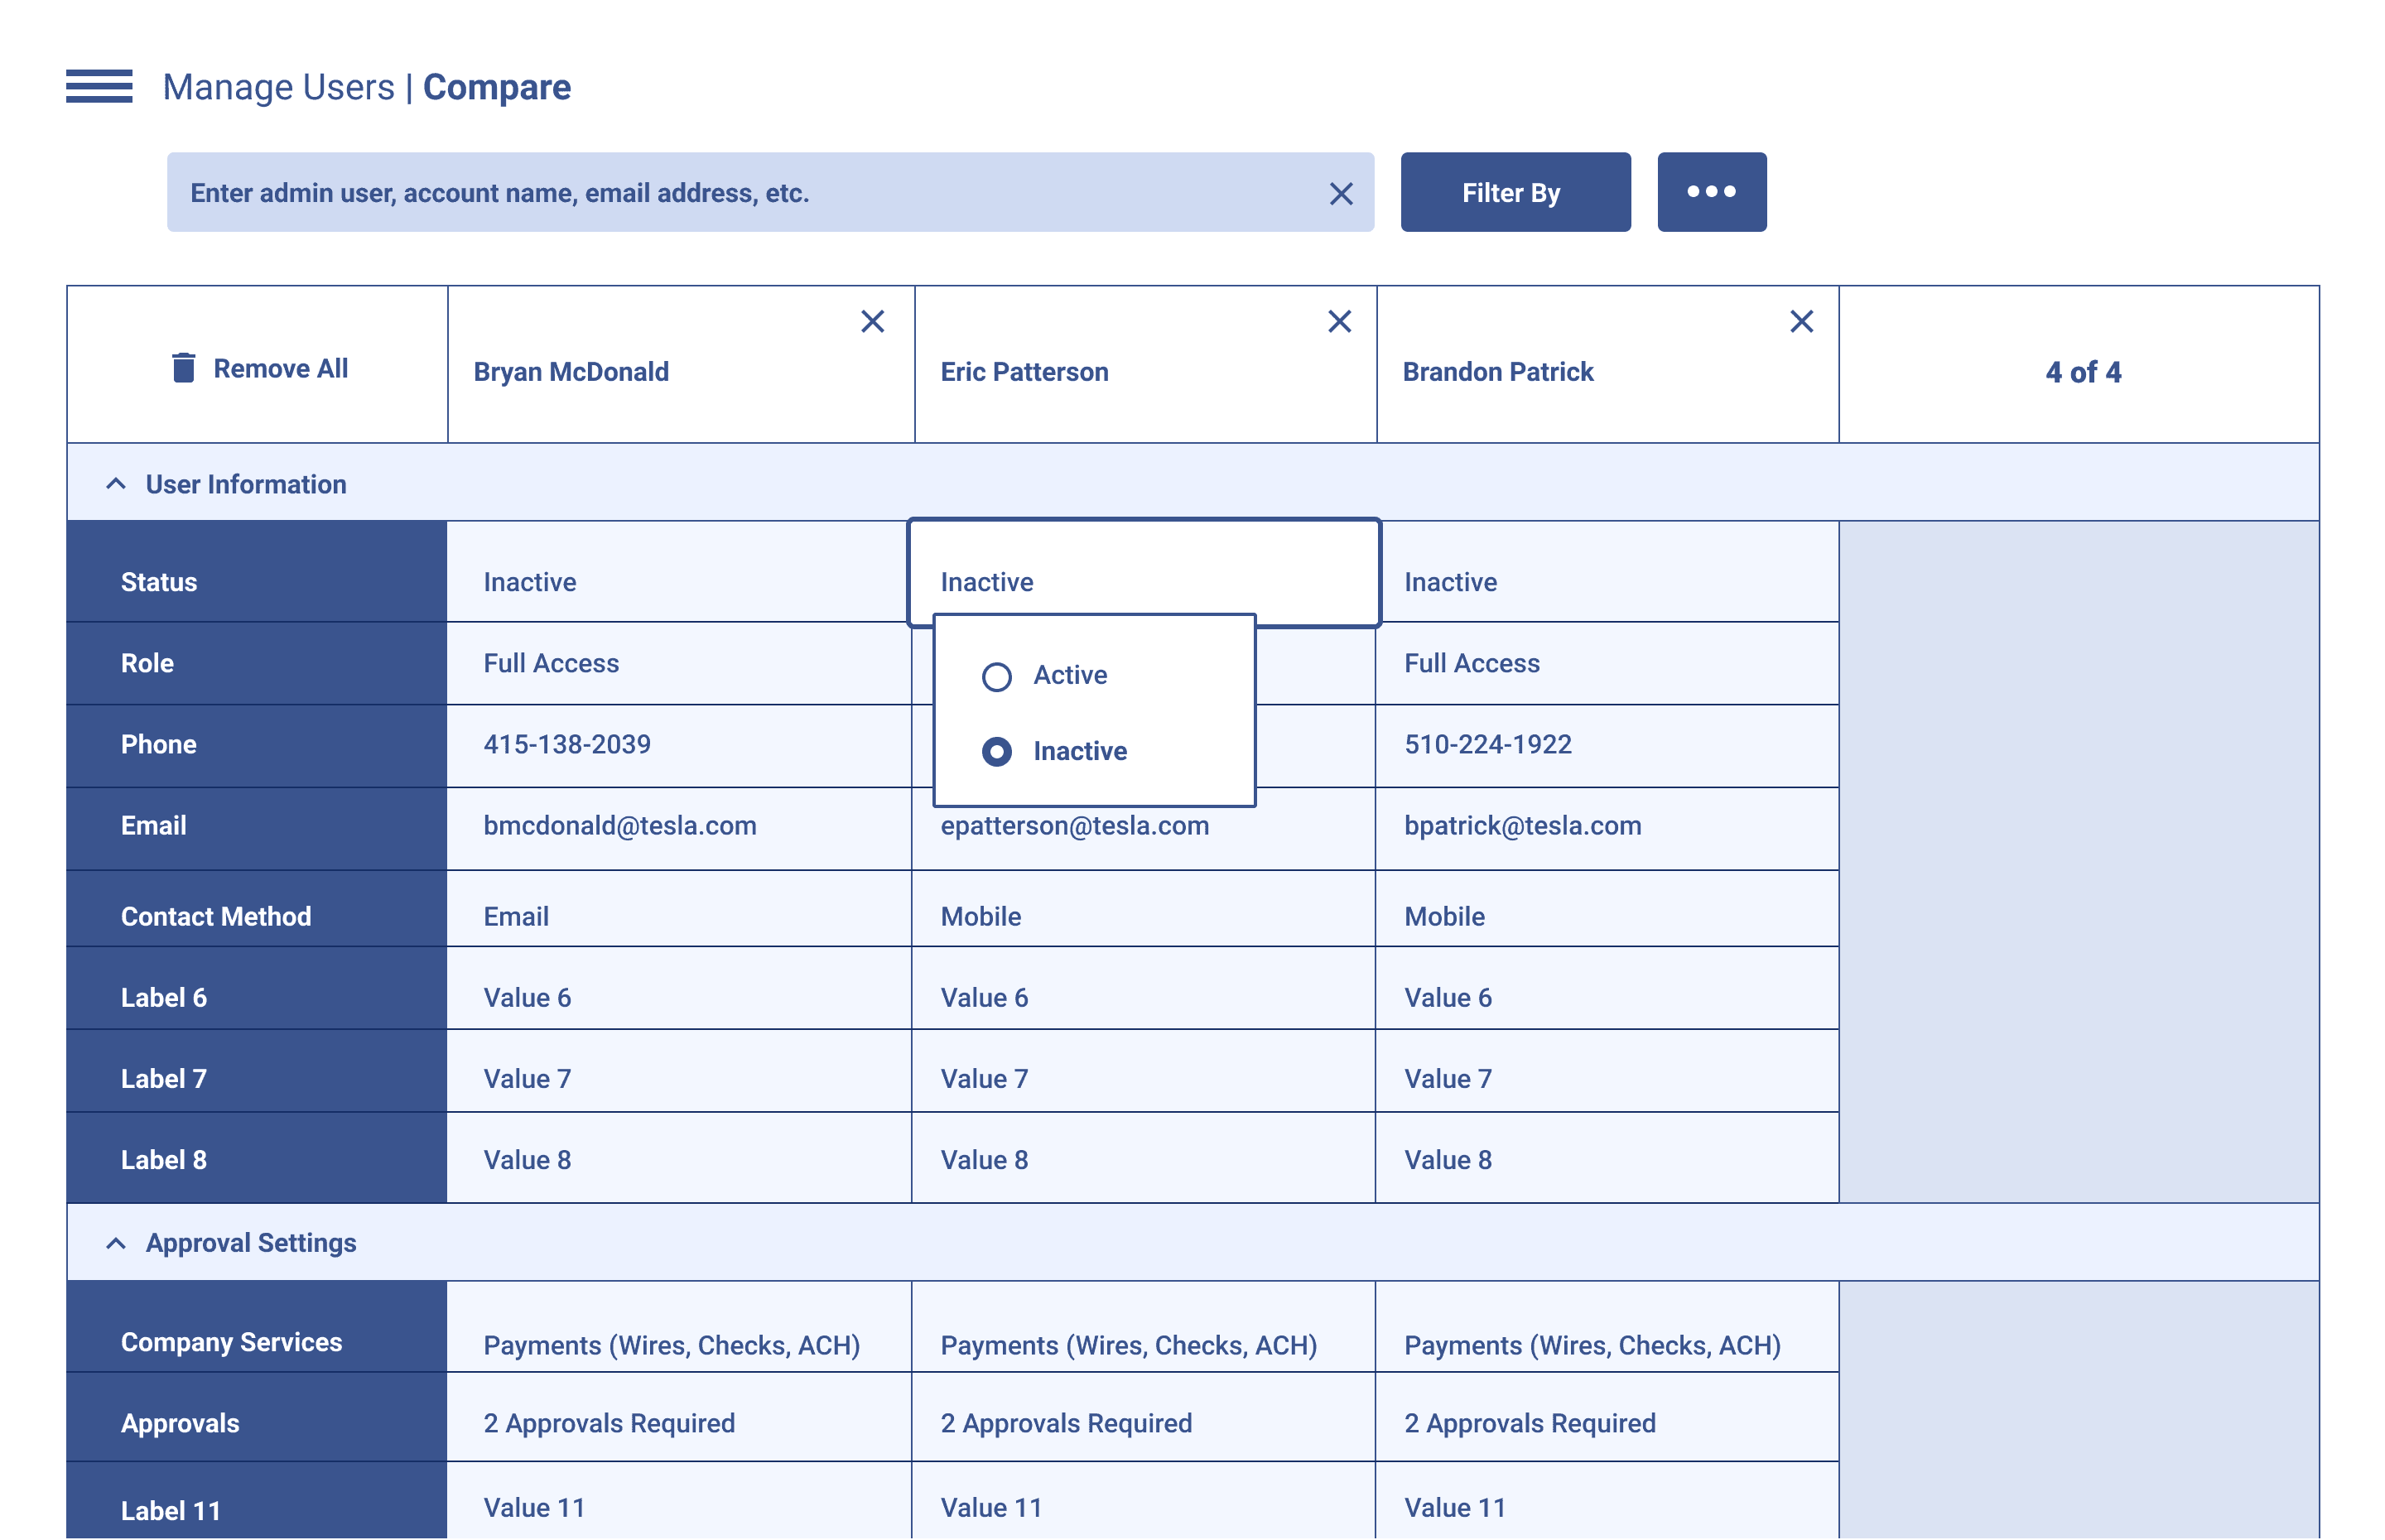2385x1540 pixels.
Task: Select the Active status radio button
Action: (997, 676)
